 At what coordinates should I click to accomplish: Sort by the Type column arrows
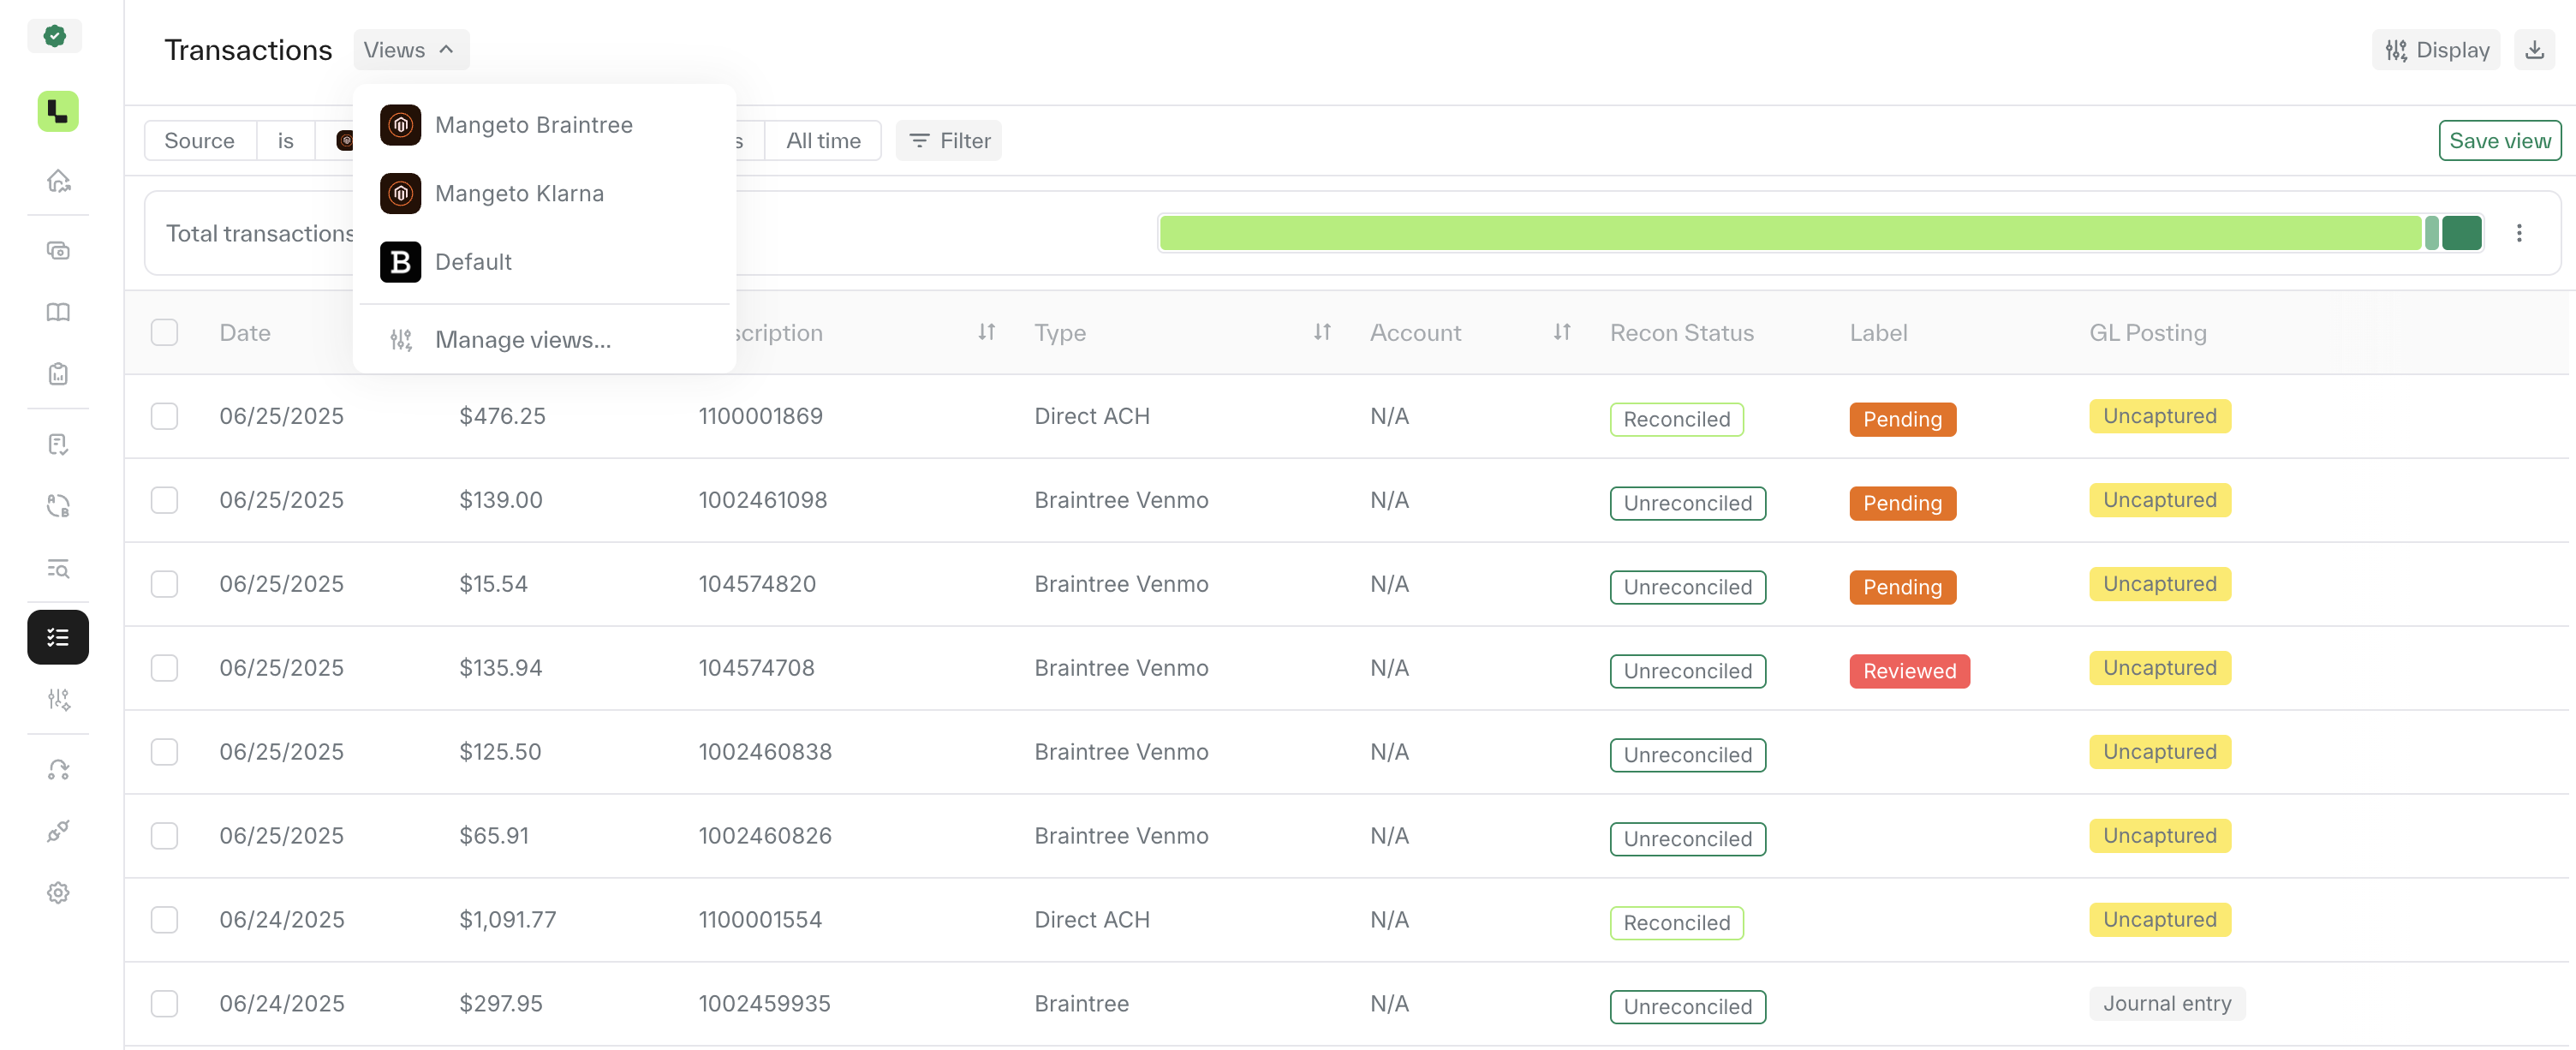coord(1322,332)
